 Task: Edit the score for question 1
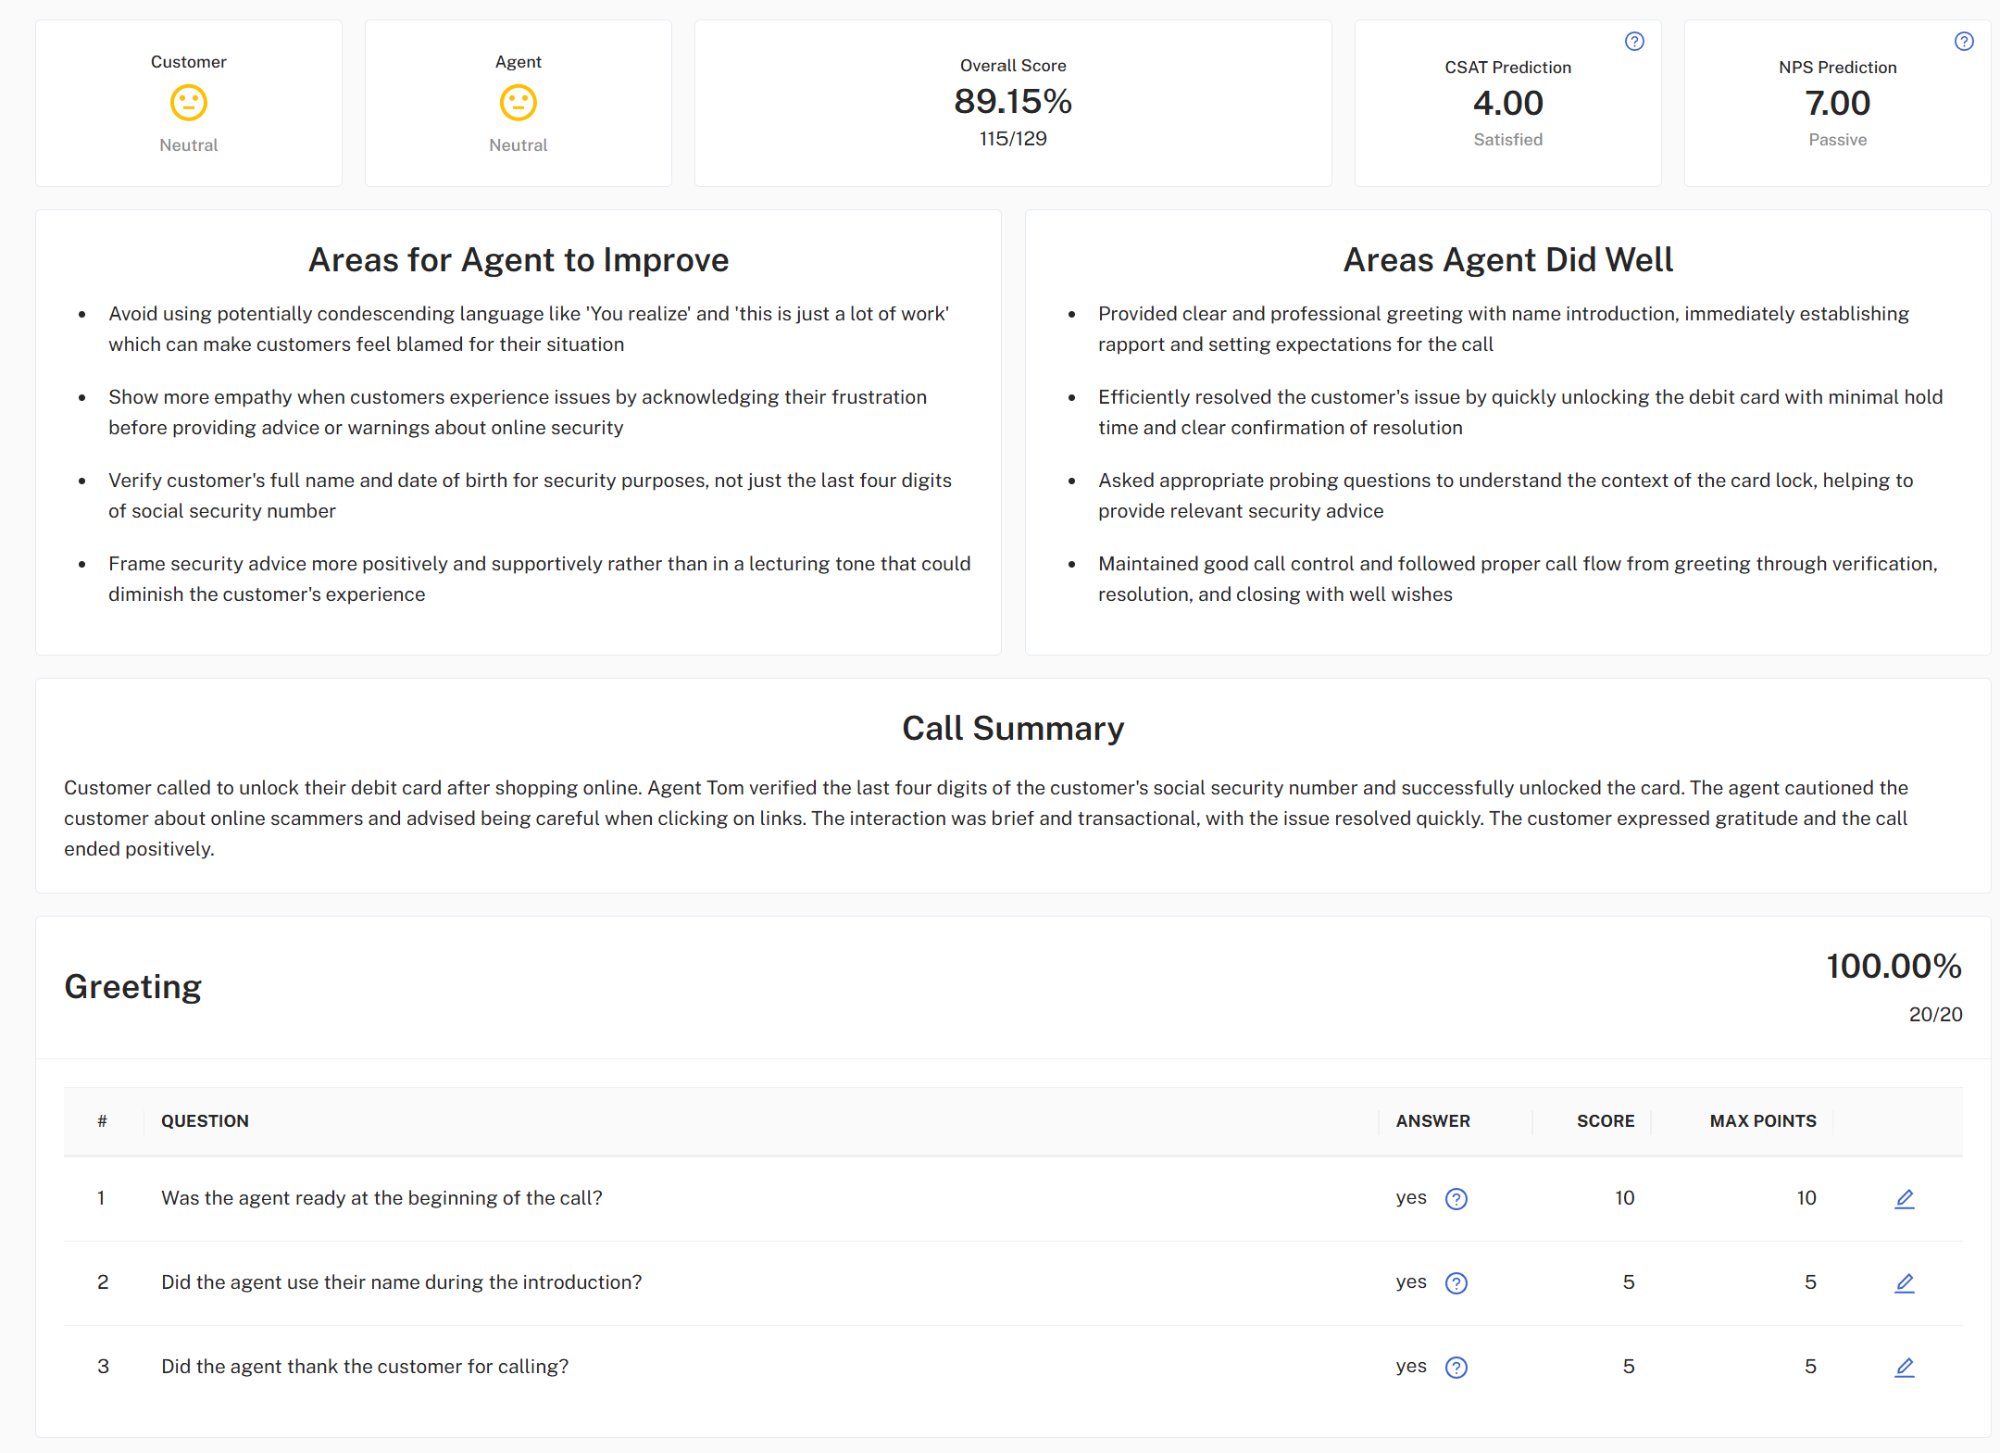pos(1904,1198)
